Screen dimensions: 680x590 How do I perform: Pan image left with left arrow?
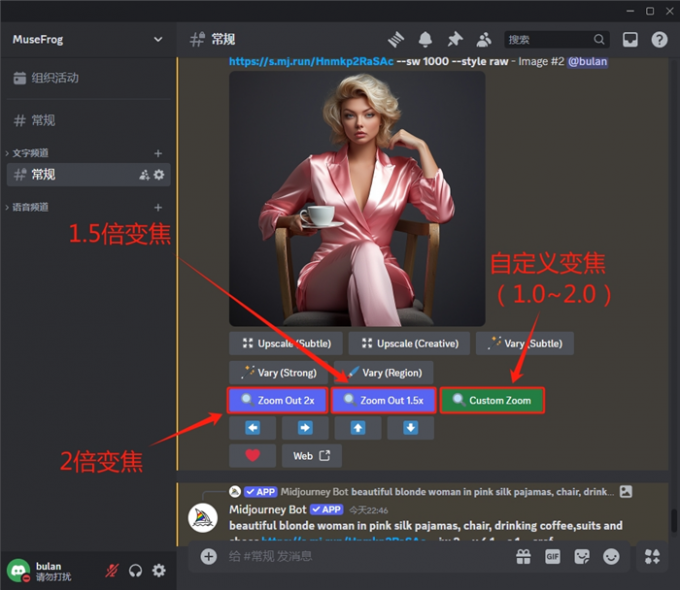click(x=252, y=428)
